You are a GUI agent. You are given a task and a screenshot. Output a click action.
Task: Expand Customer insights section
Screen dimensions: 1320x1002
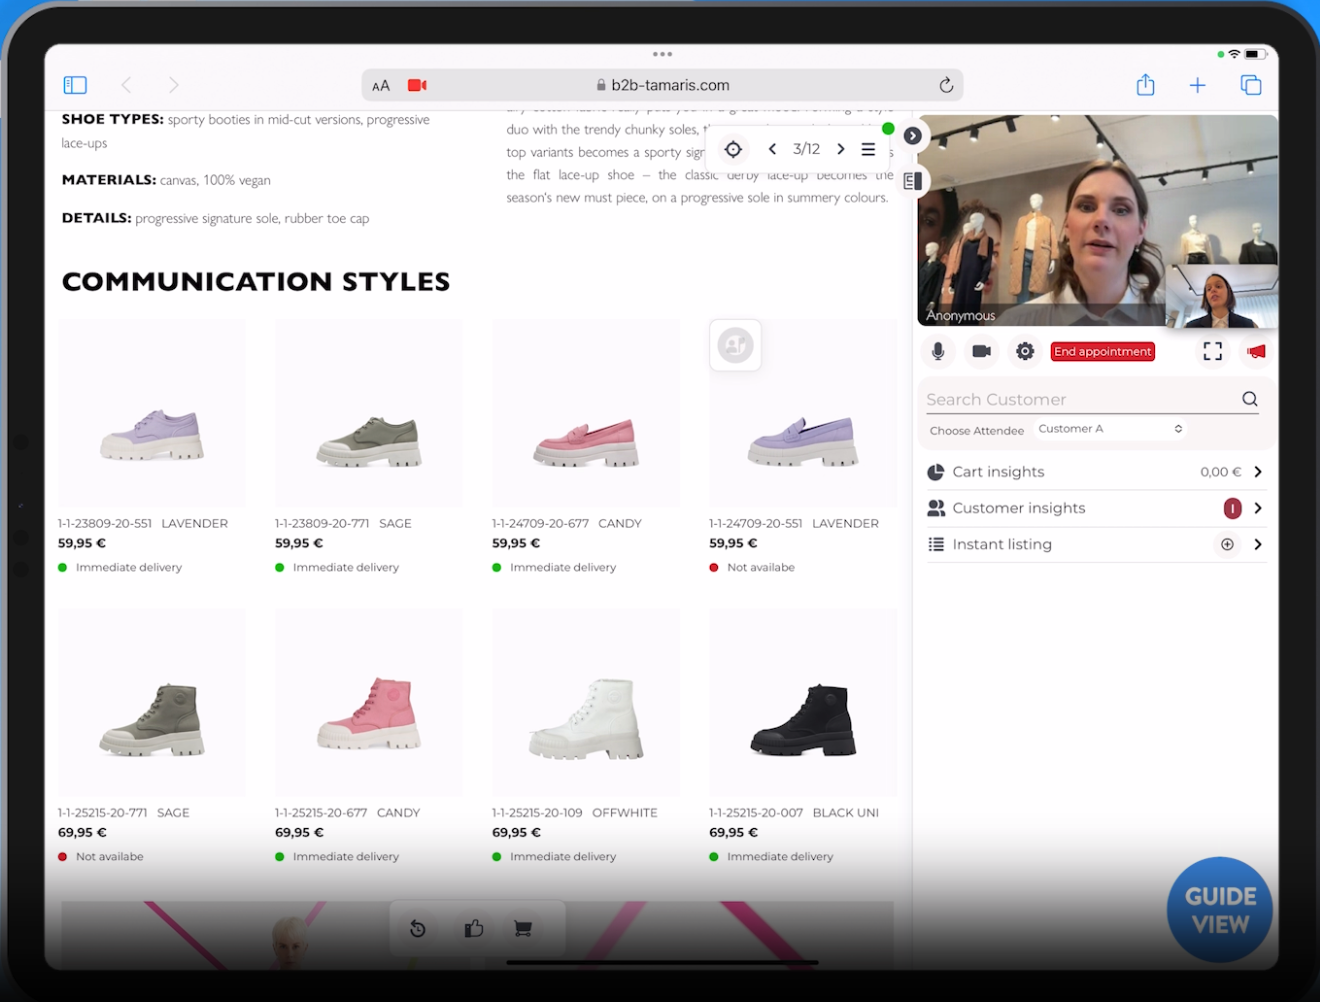tap(1257, 508)
